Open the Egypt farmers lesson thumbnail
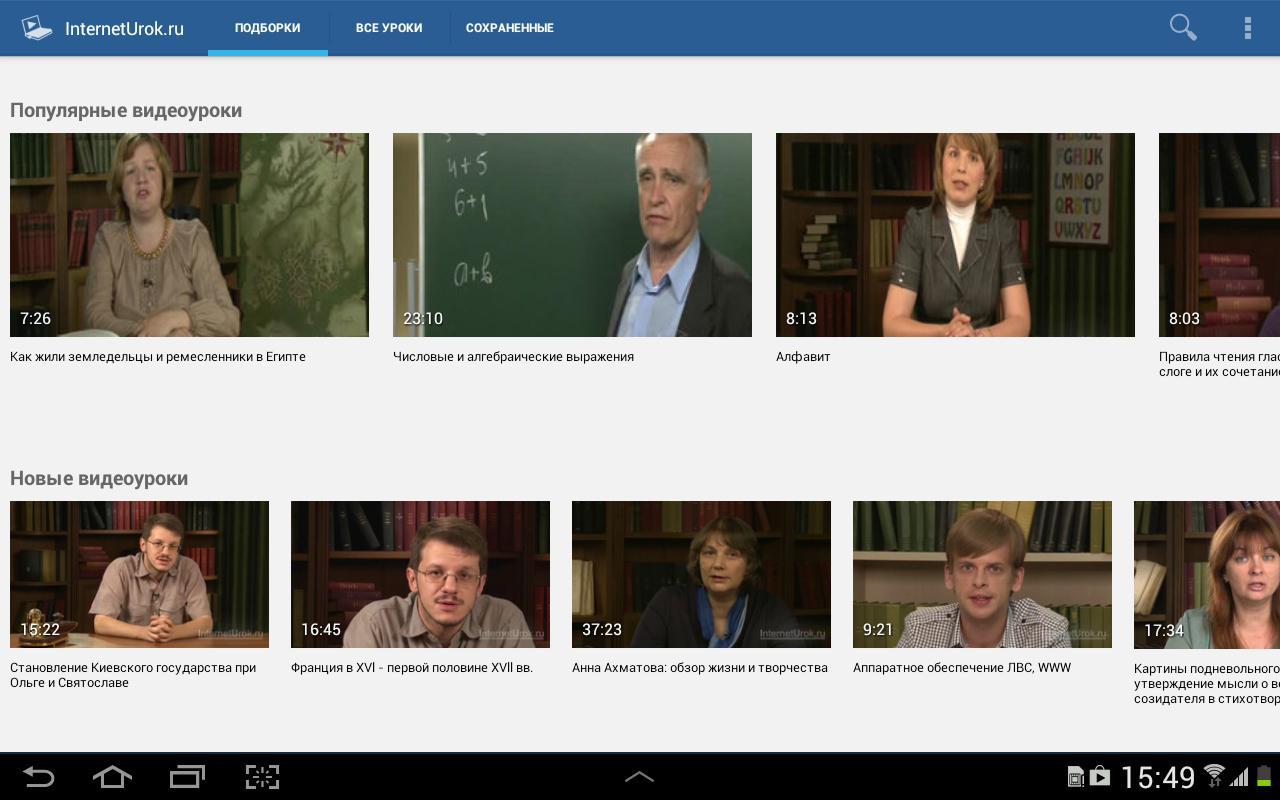 pyautogui.click(x=189, y=235)
